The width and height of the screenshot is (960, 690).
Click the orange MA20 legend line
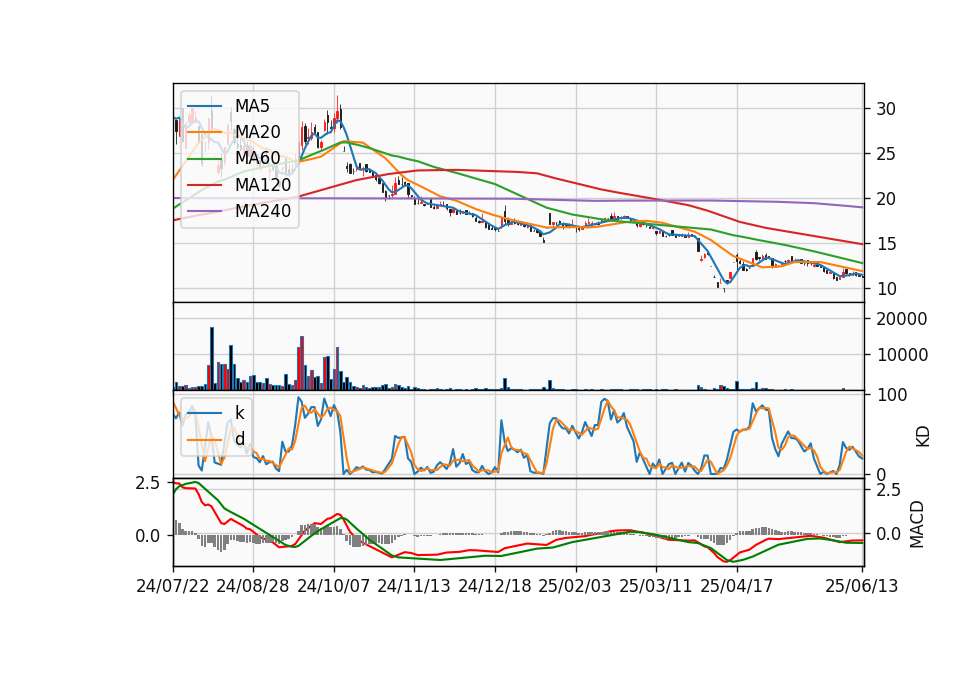coord(204,132)
